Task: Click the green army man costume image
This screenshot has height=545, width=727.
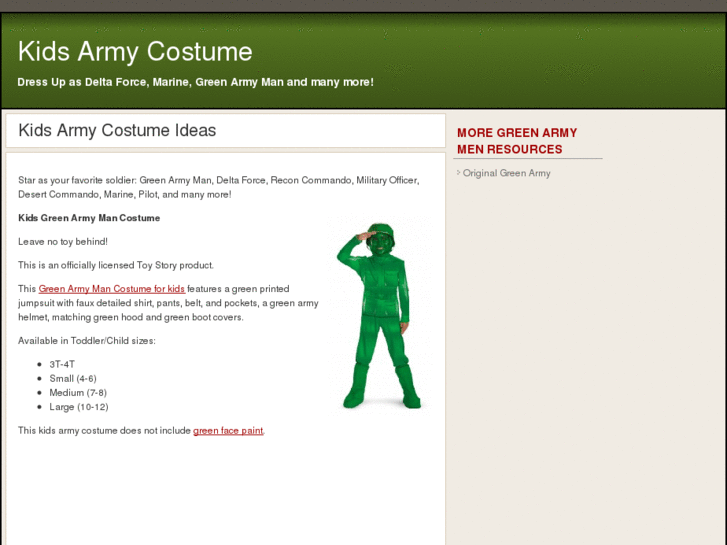Action: tap(380, 315)
